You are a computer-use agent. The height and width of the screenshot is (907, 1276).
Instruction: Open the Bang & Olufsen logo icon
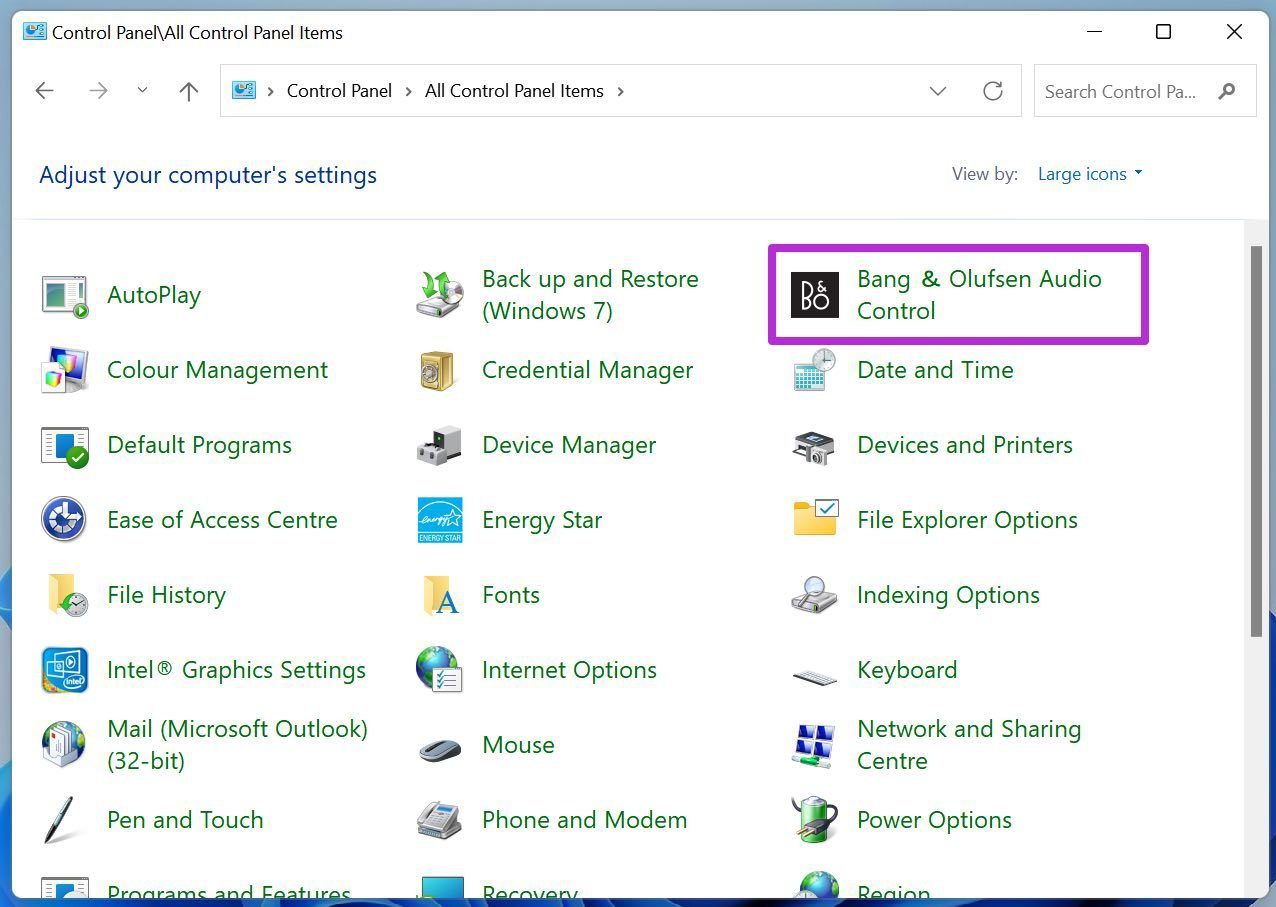[x=815, y=295]
